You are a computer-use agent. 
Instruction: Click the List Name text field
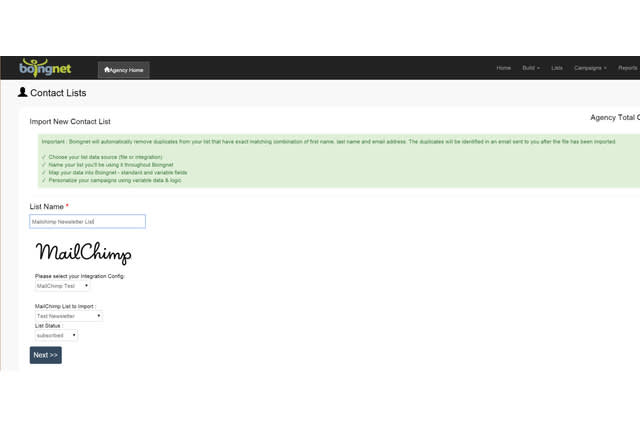click(x=88, y=221)
